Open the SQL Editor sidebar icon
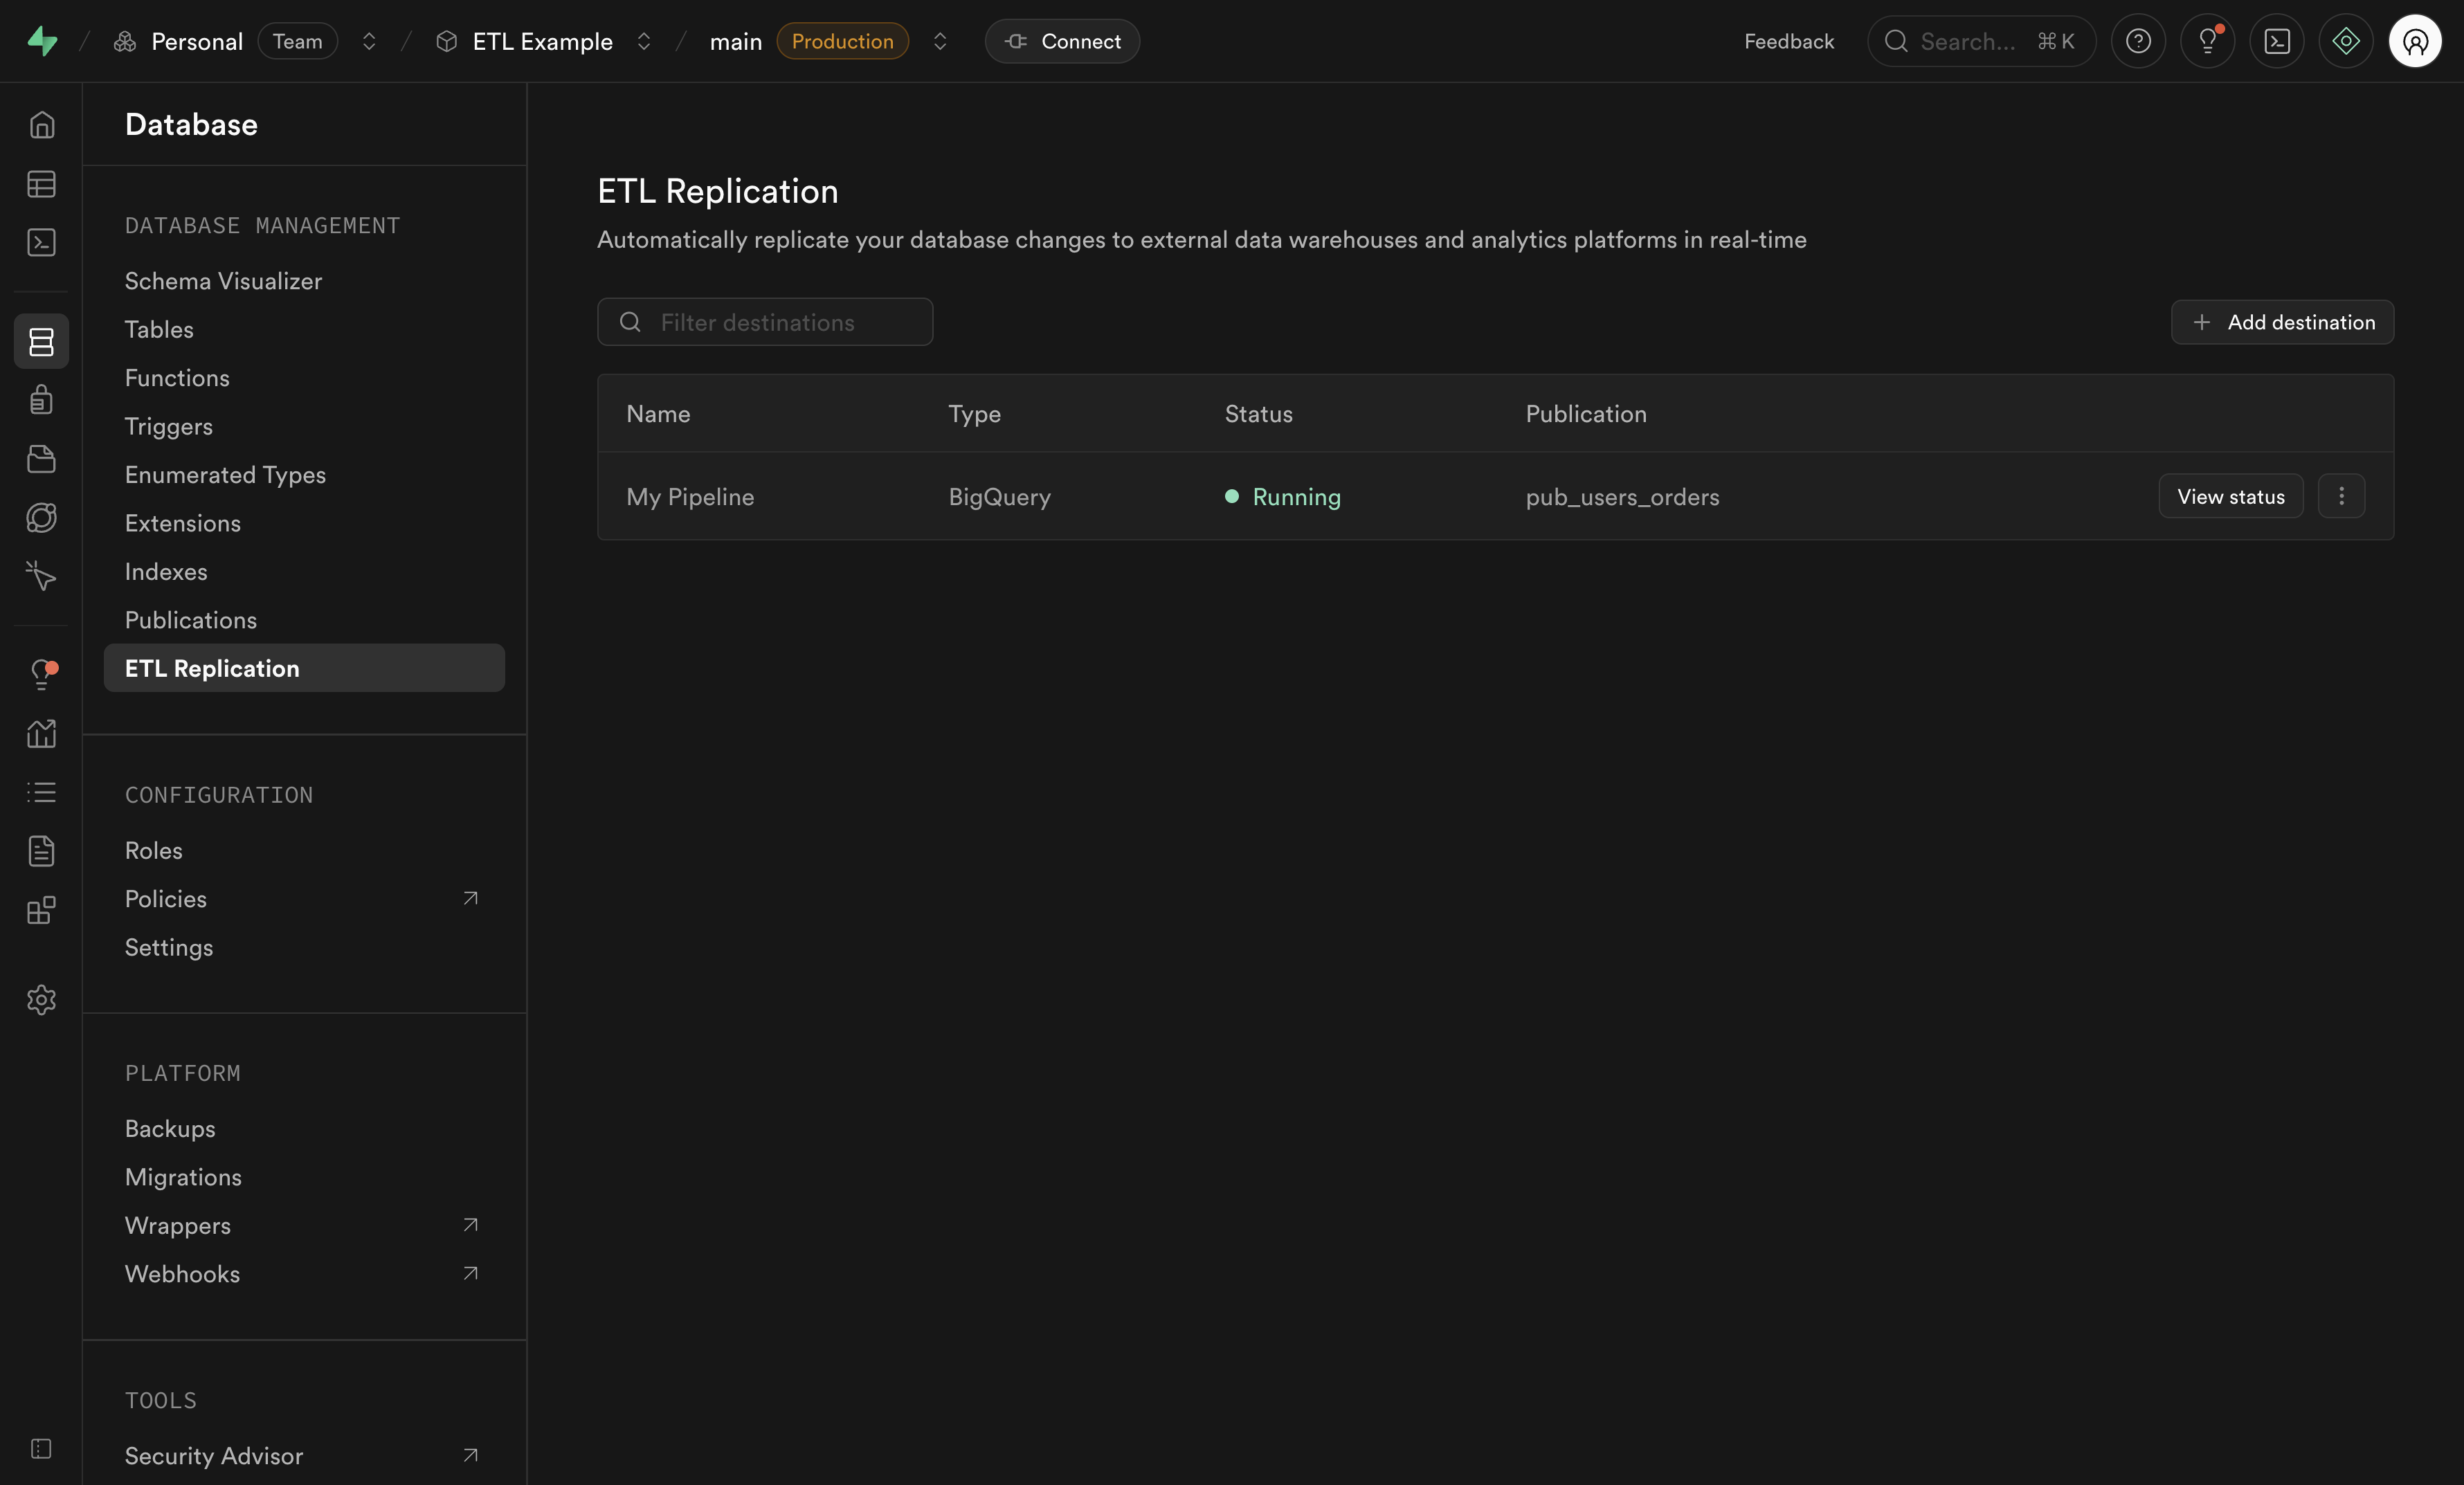 coord(41,242)
